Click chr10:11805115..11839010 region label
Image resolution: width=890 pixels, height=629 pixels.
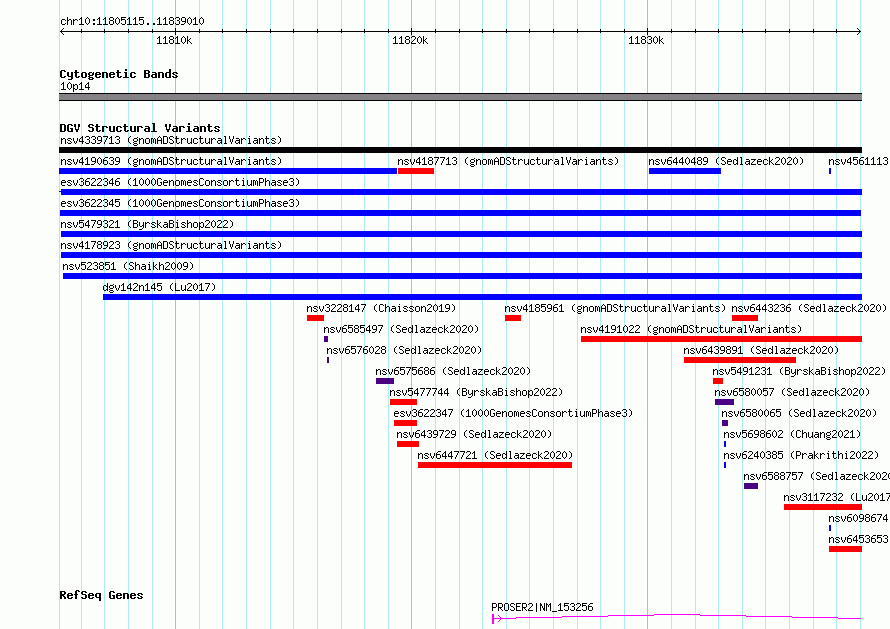click(x=132, y=22)
